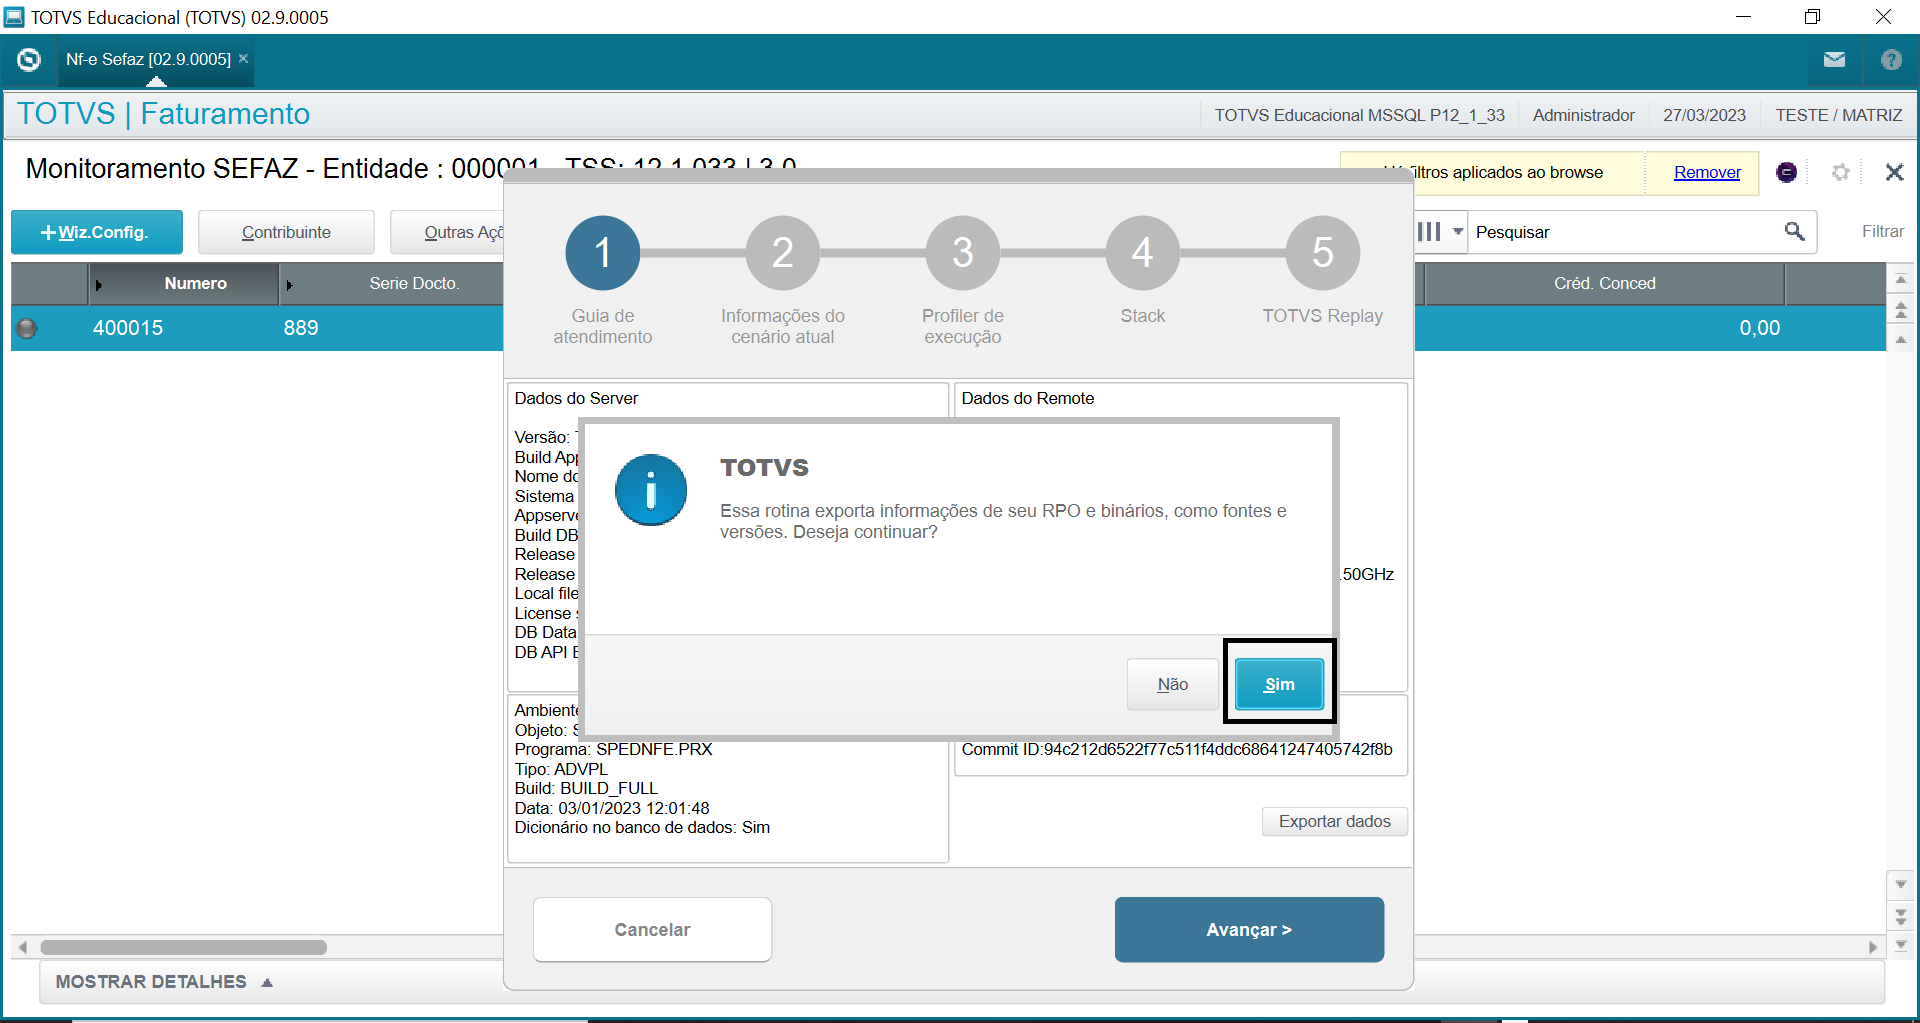Viewport: 1920px width, 1023px height.
Task: Go to wizard step 1 Guia de atendimento
Action: [603, 253]
